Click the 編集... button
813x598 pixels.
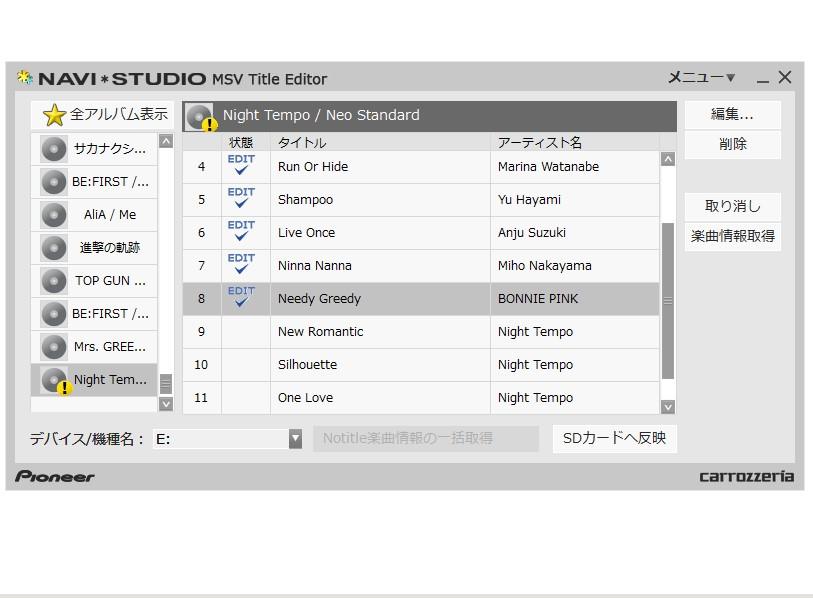[732, 115]
